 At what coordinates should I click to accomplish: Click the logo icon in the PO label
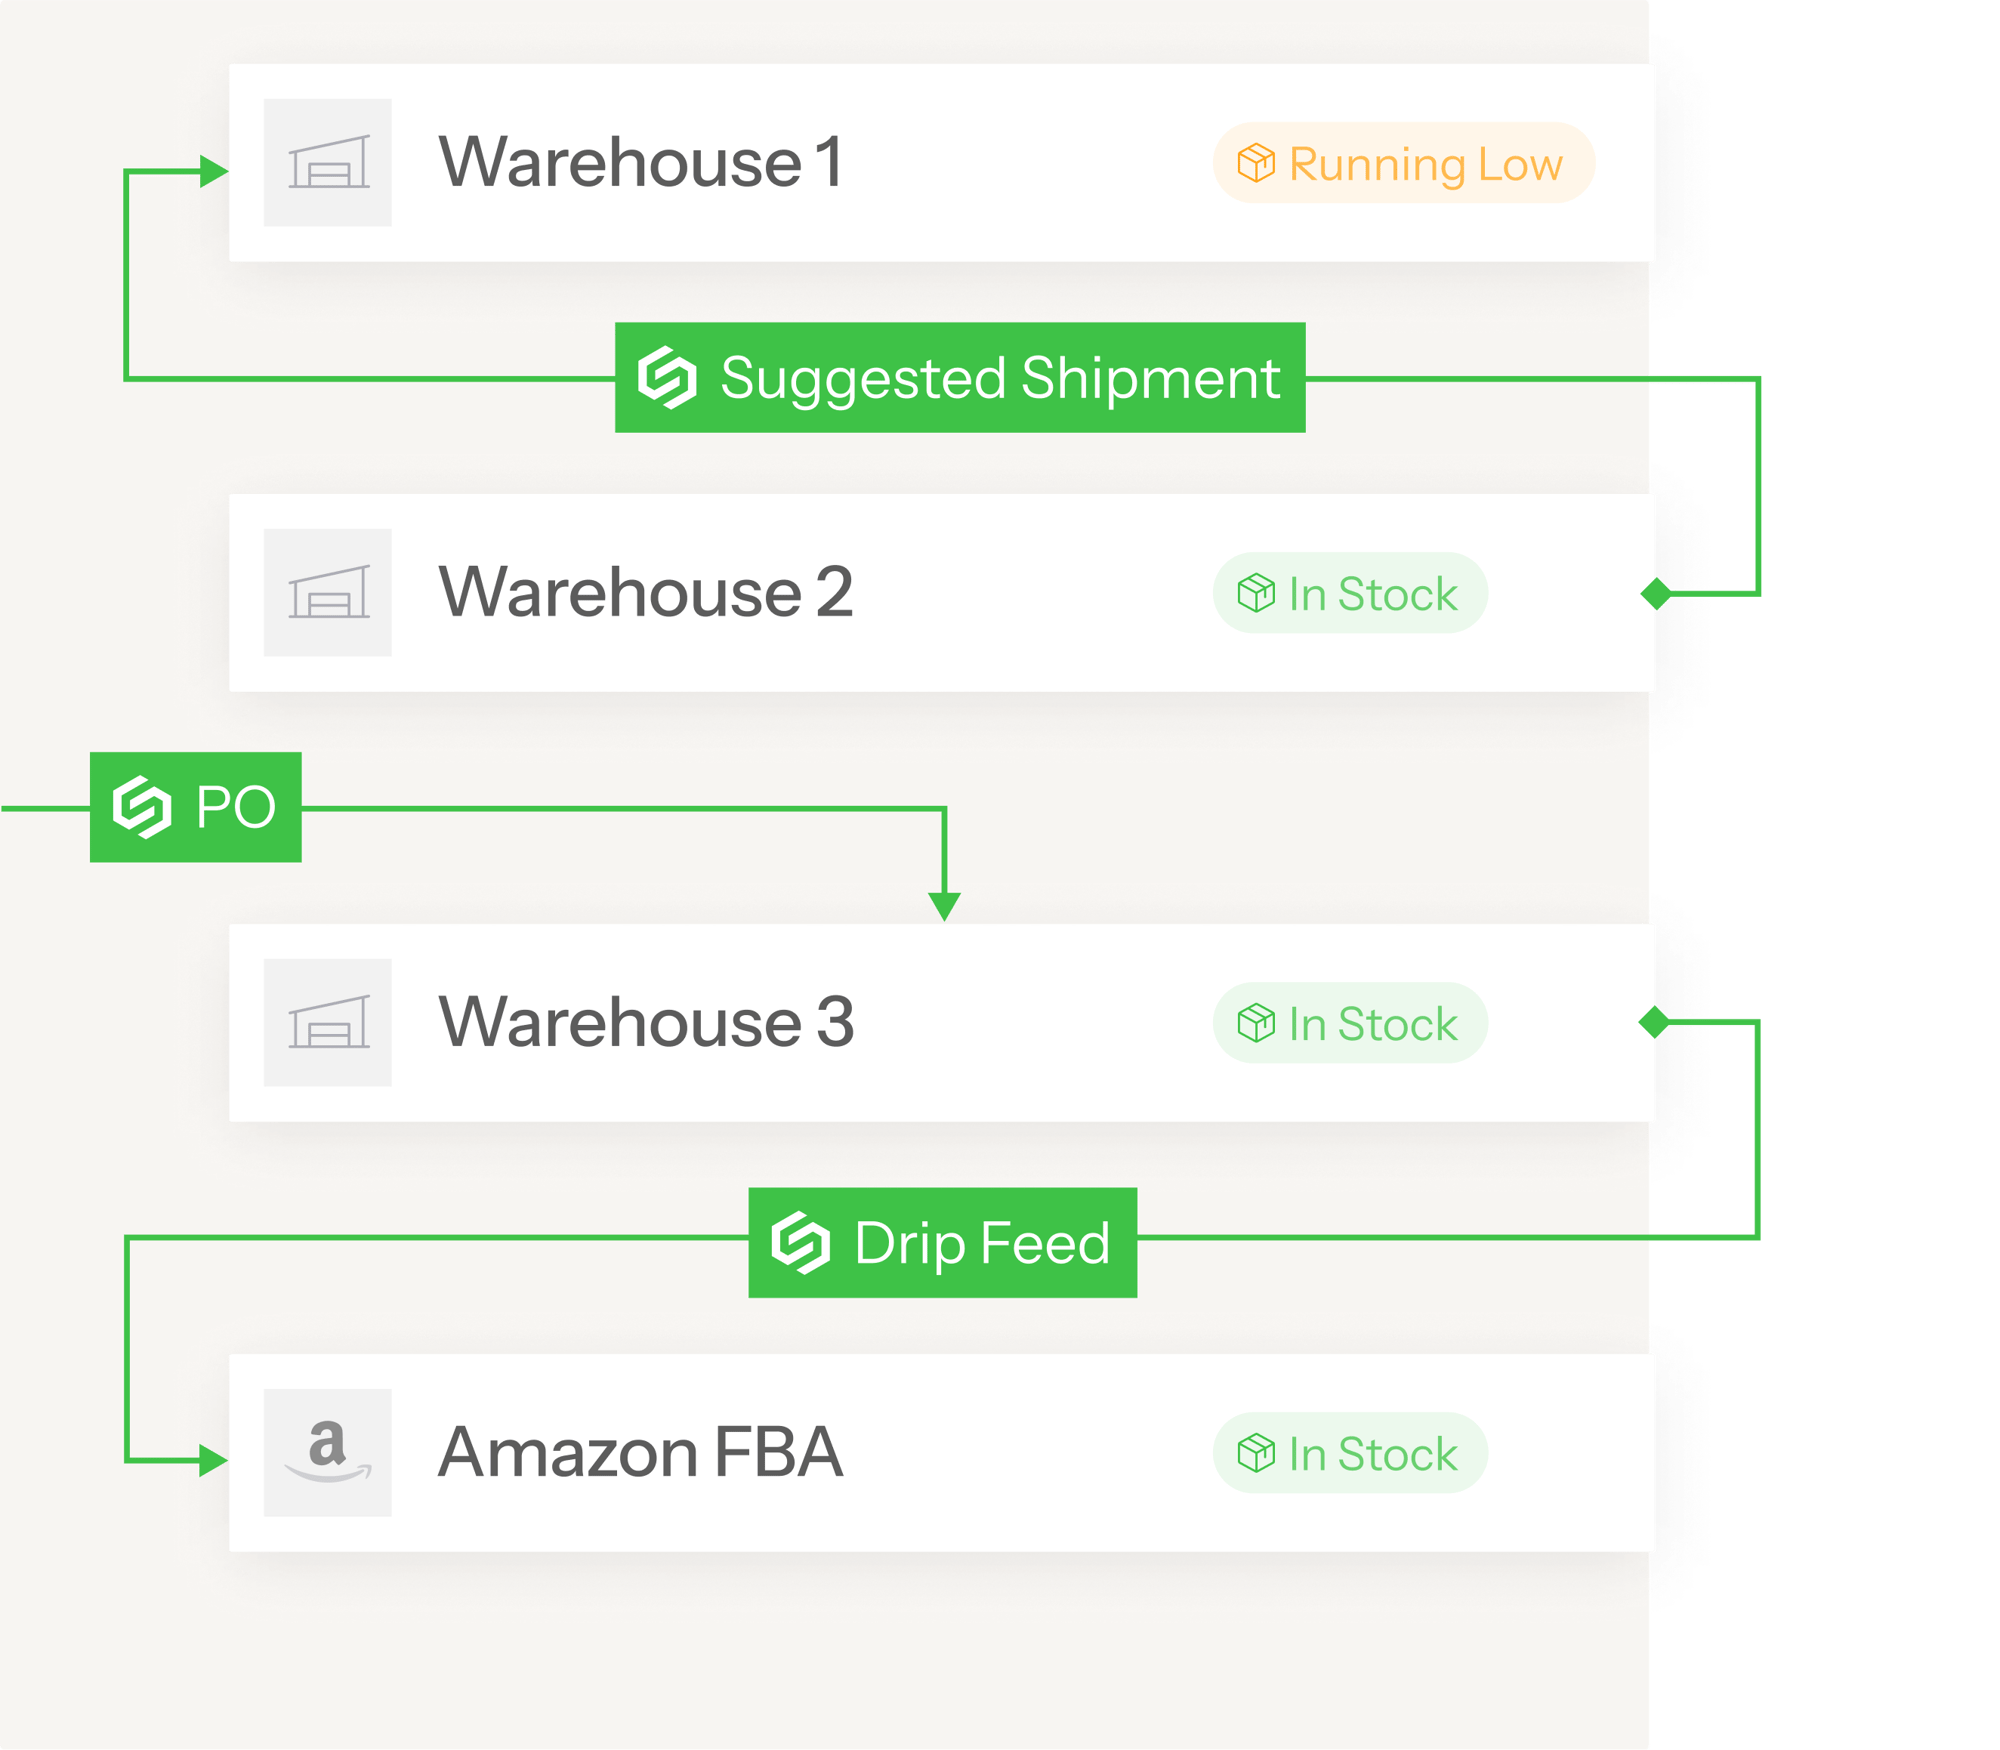coord(142,807)
